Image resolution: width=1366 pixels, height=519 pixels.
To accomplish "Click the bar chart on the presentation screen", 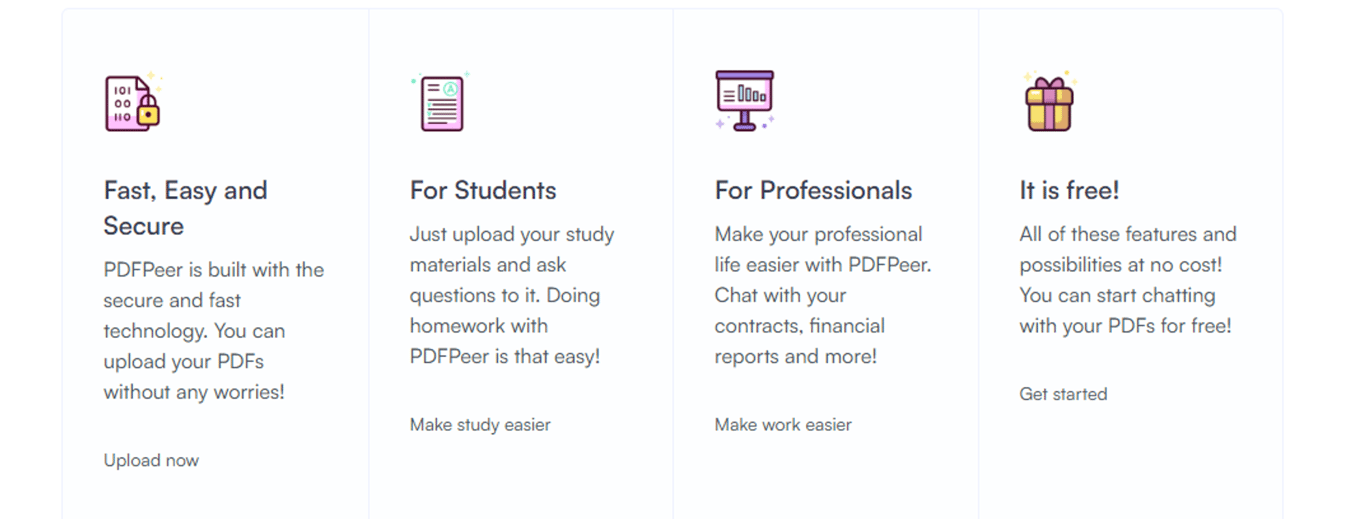I will pyautogui.click(x=752, y=95).
